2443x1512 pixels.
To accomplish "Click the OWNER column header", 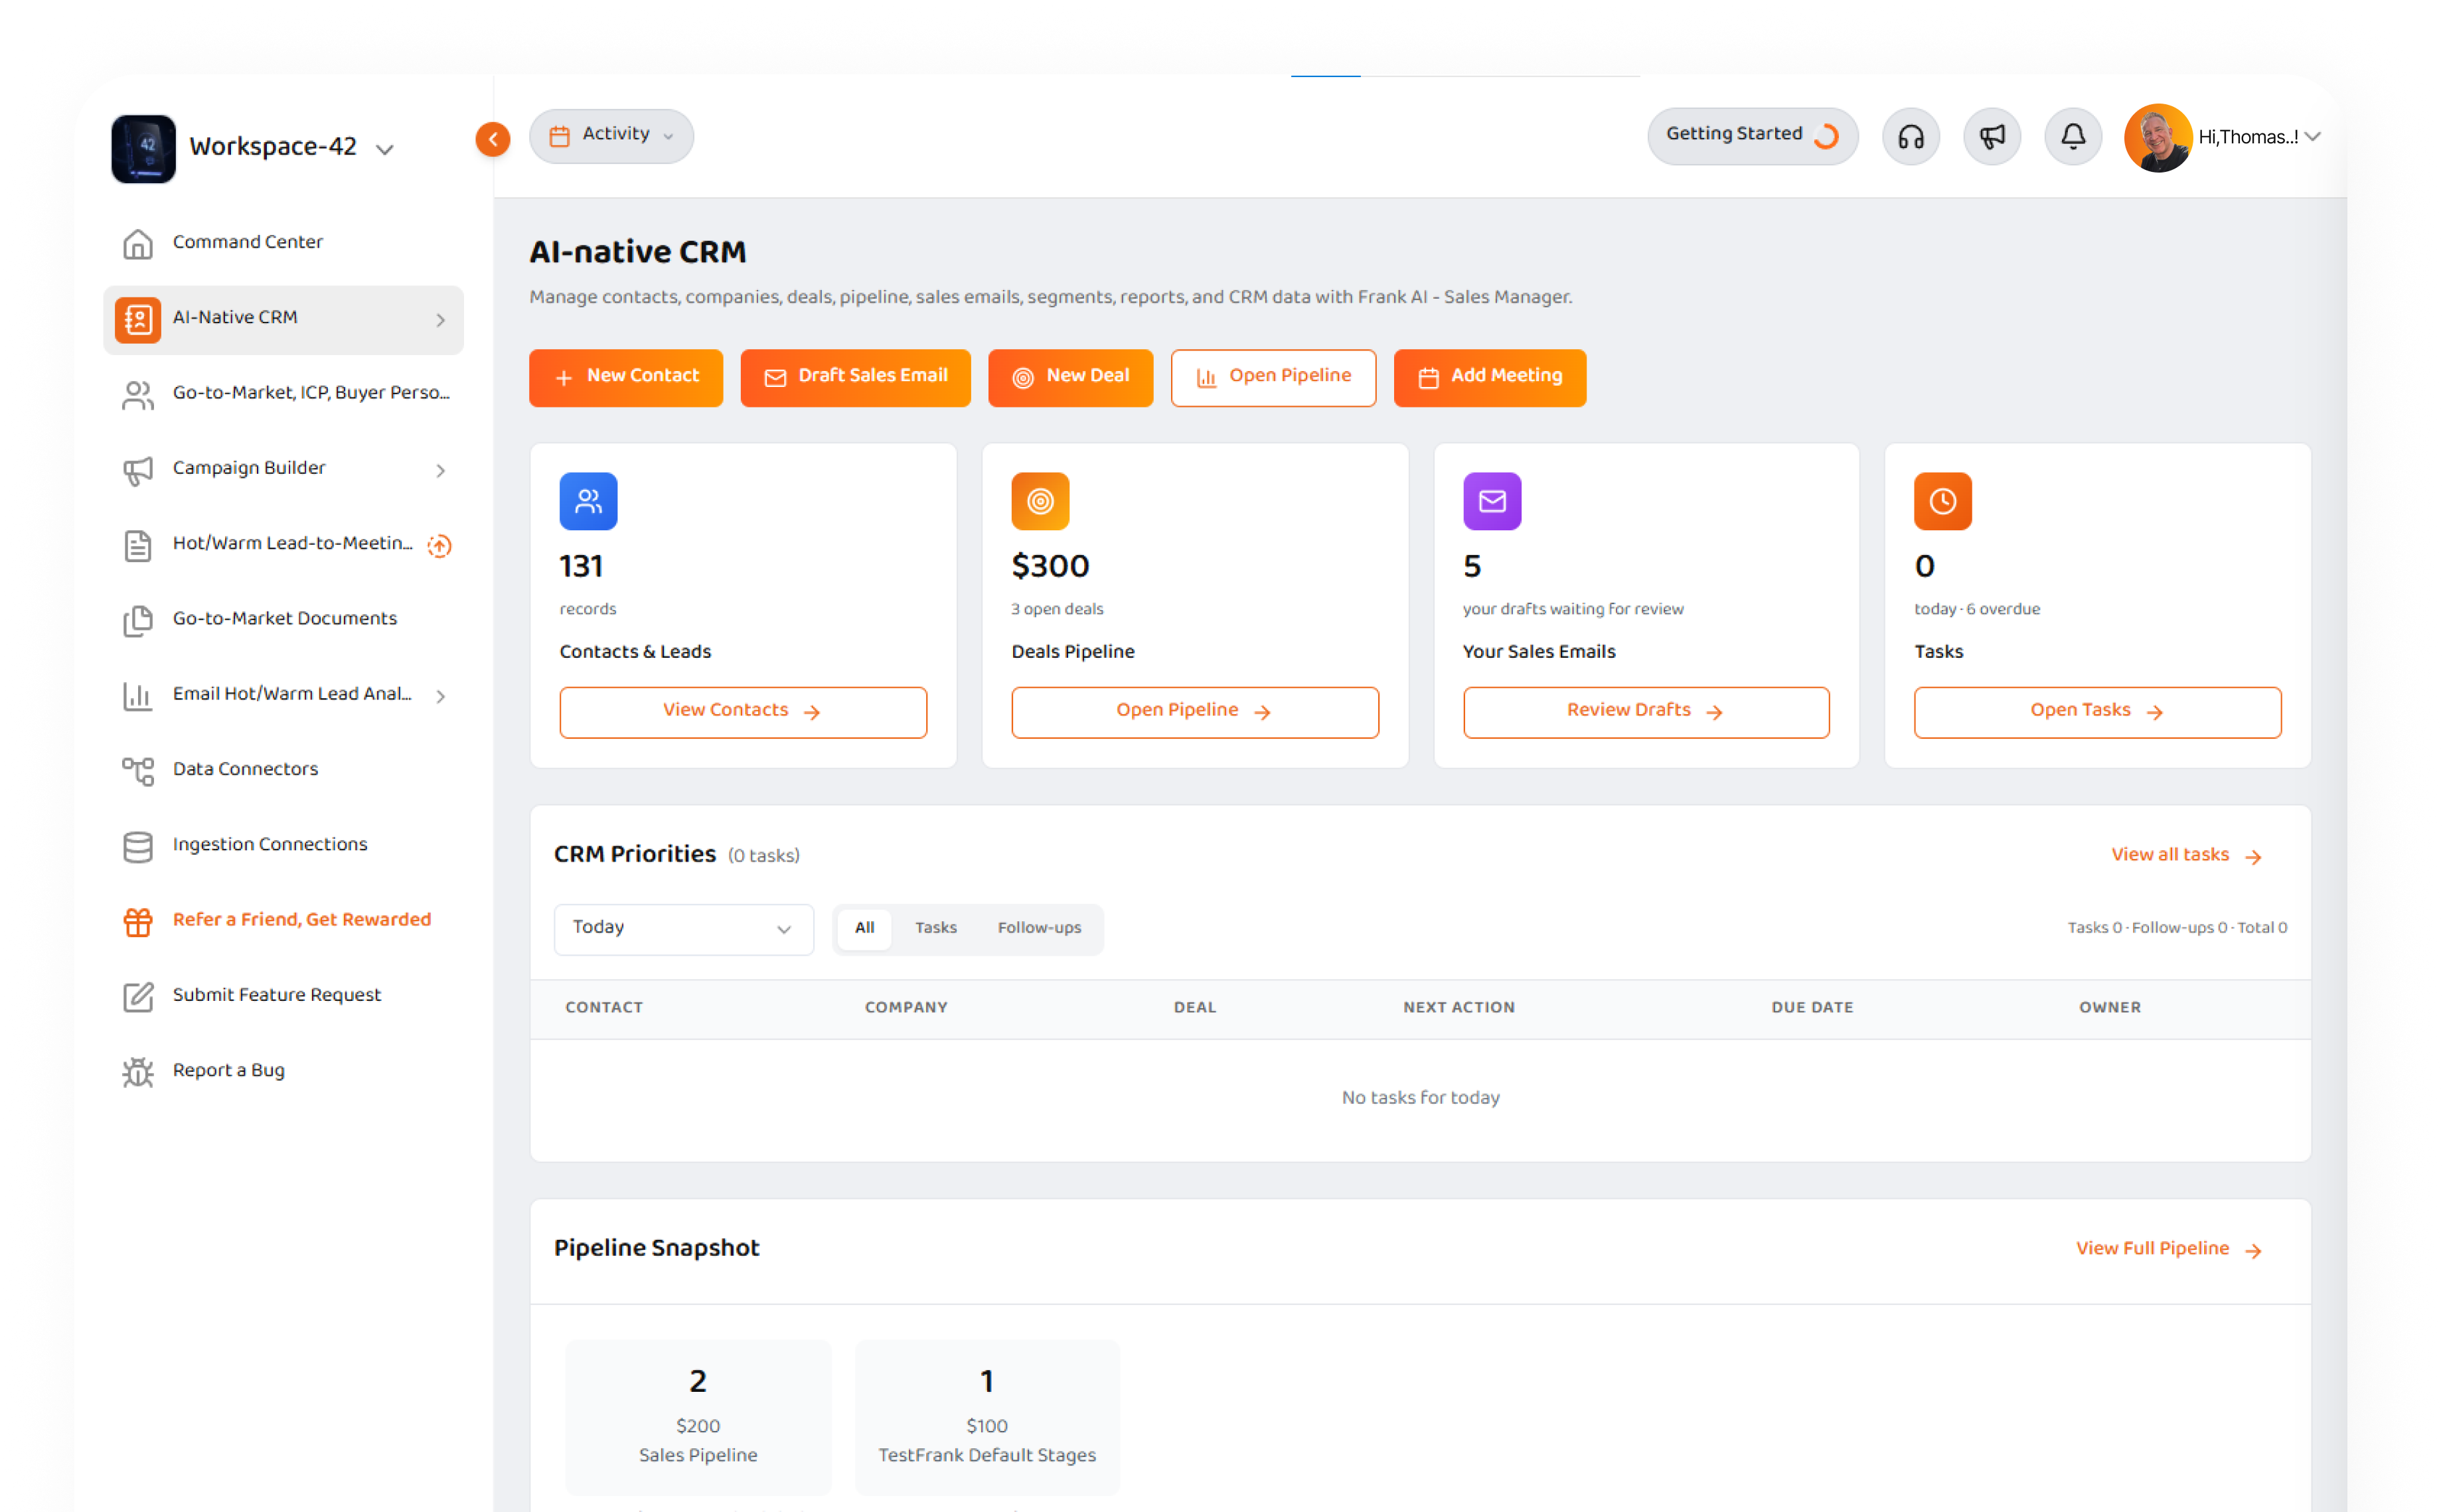I will [x=2109, y=1008].
